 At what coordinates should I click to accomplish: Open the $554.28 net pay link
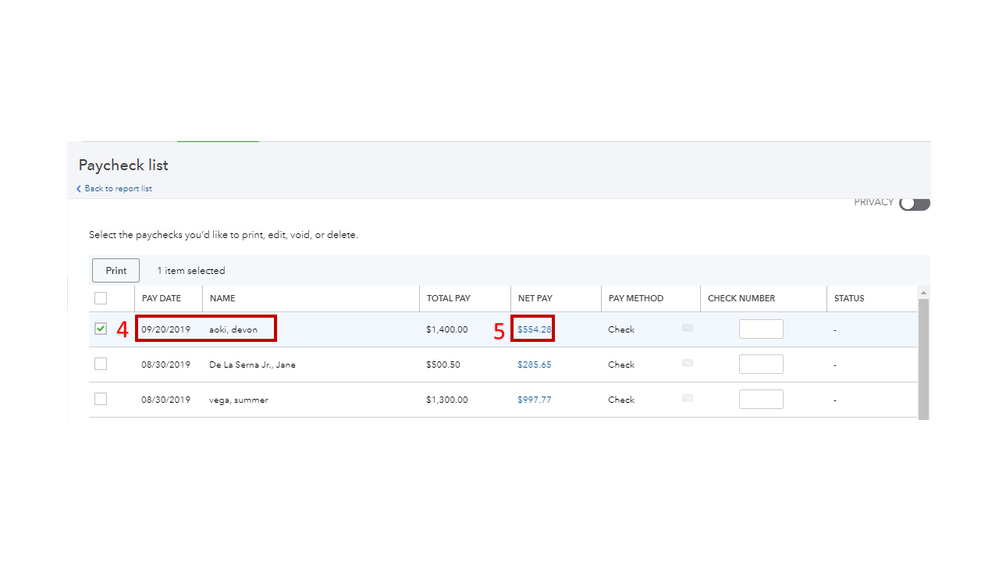coord(534,329)
